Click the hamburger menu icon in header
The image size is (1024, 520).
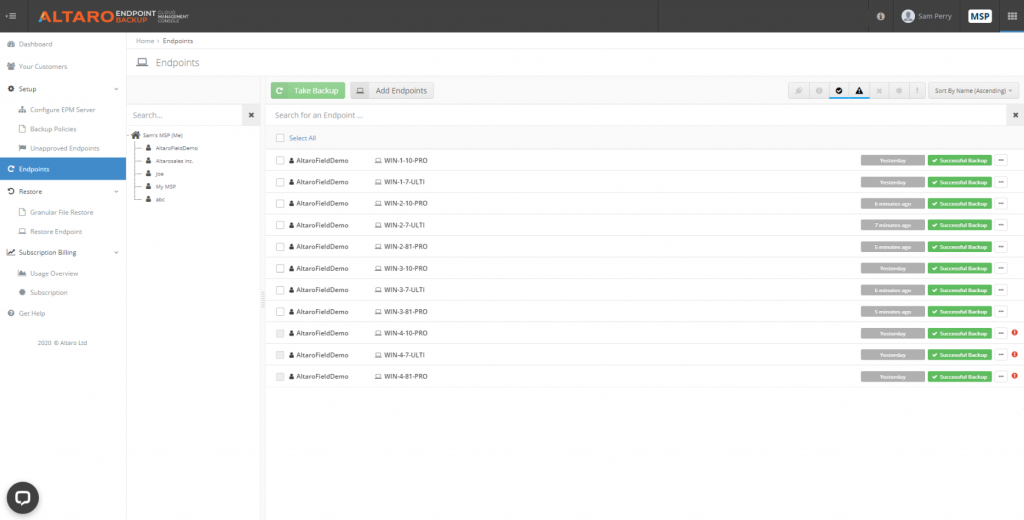(x=11, y=16)
